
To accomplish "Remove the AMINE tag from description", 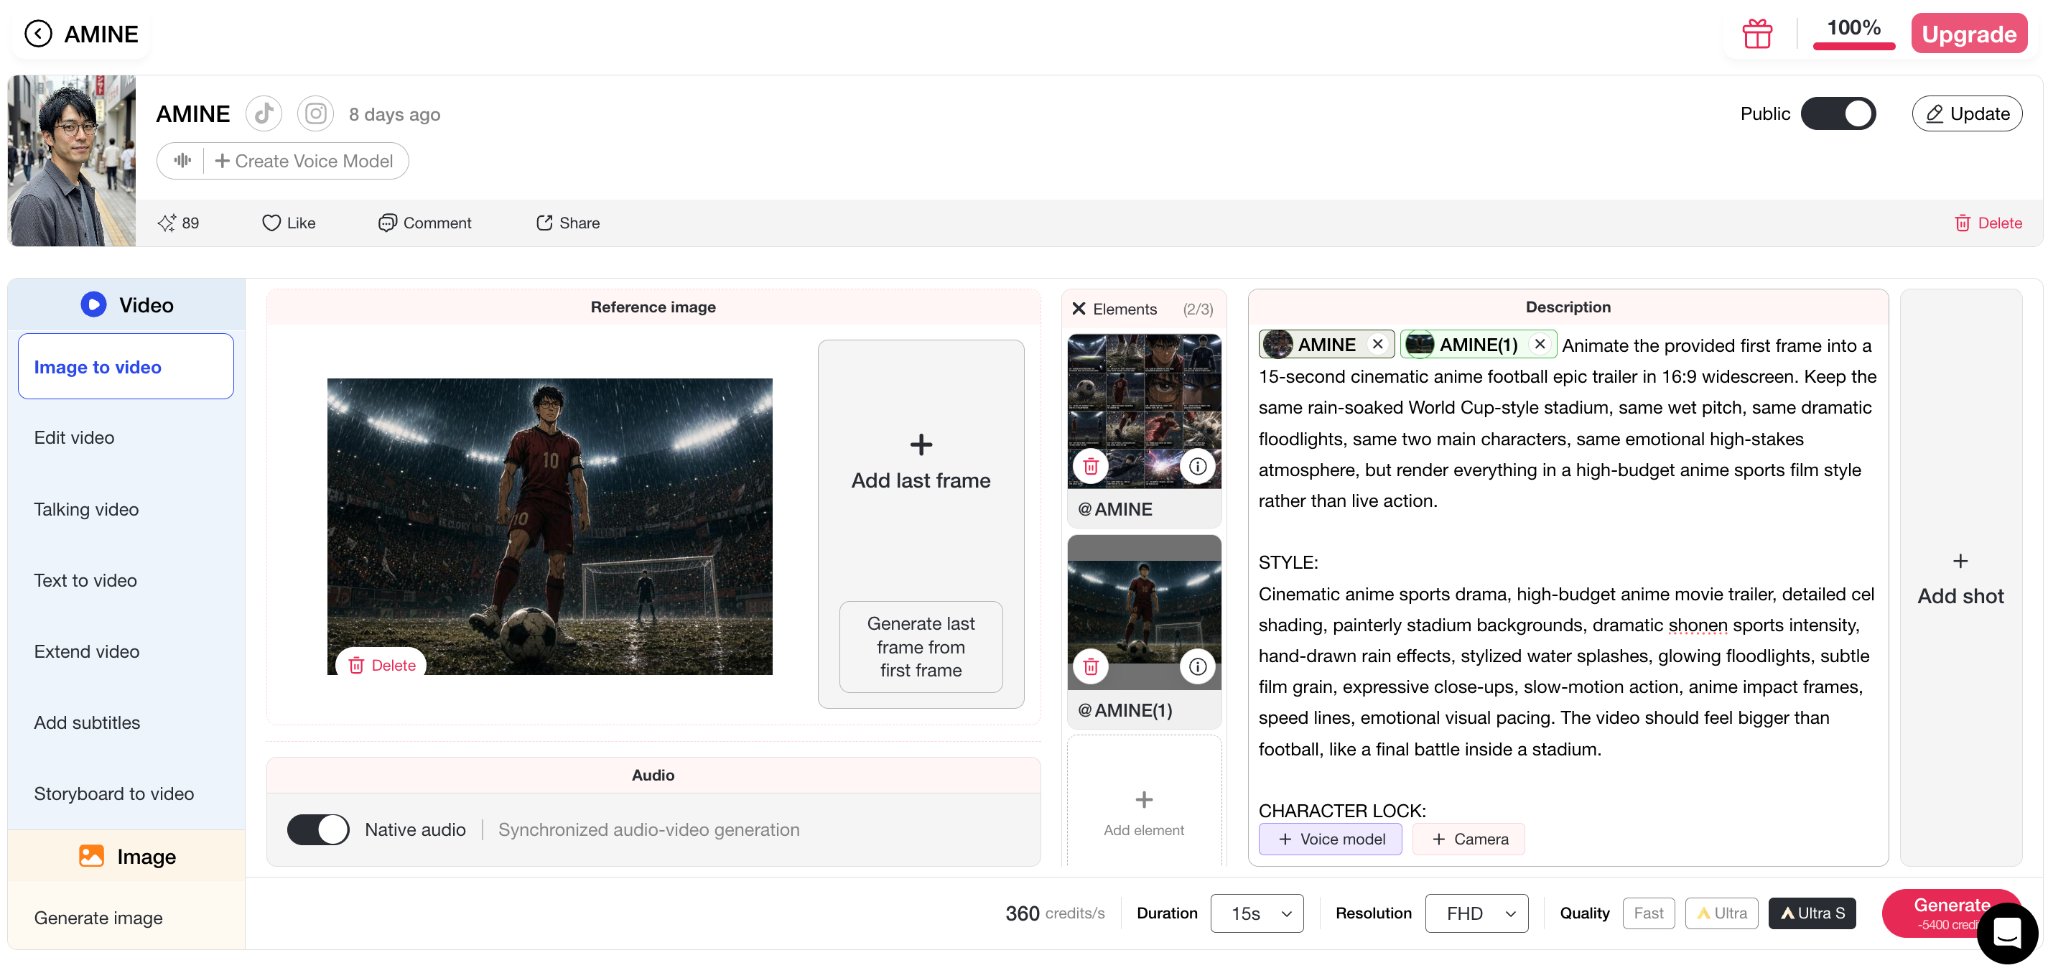I will (1378, 344).
